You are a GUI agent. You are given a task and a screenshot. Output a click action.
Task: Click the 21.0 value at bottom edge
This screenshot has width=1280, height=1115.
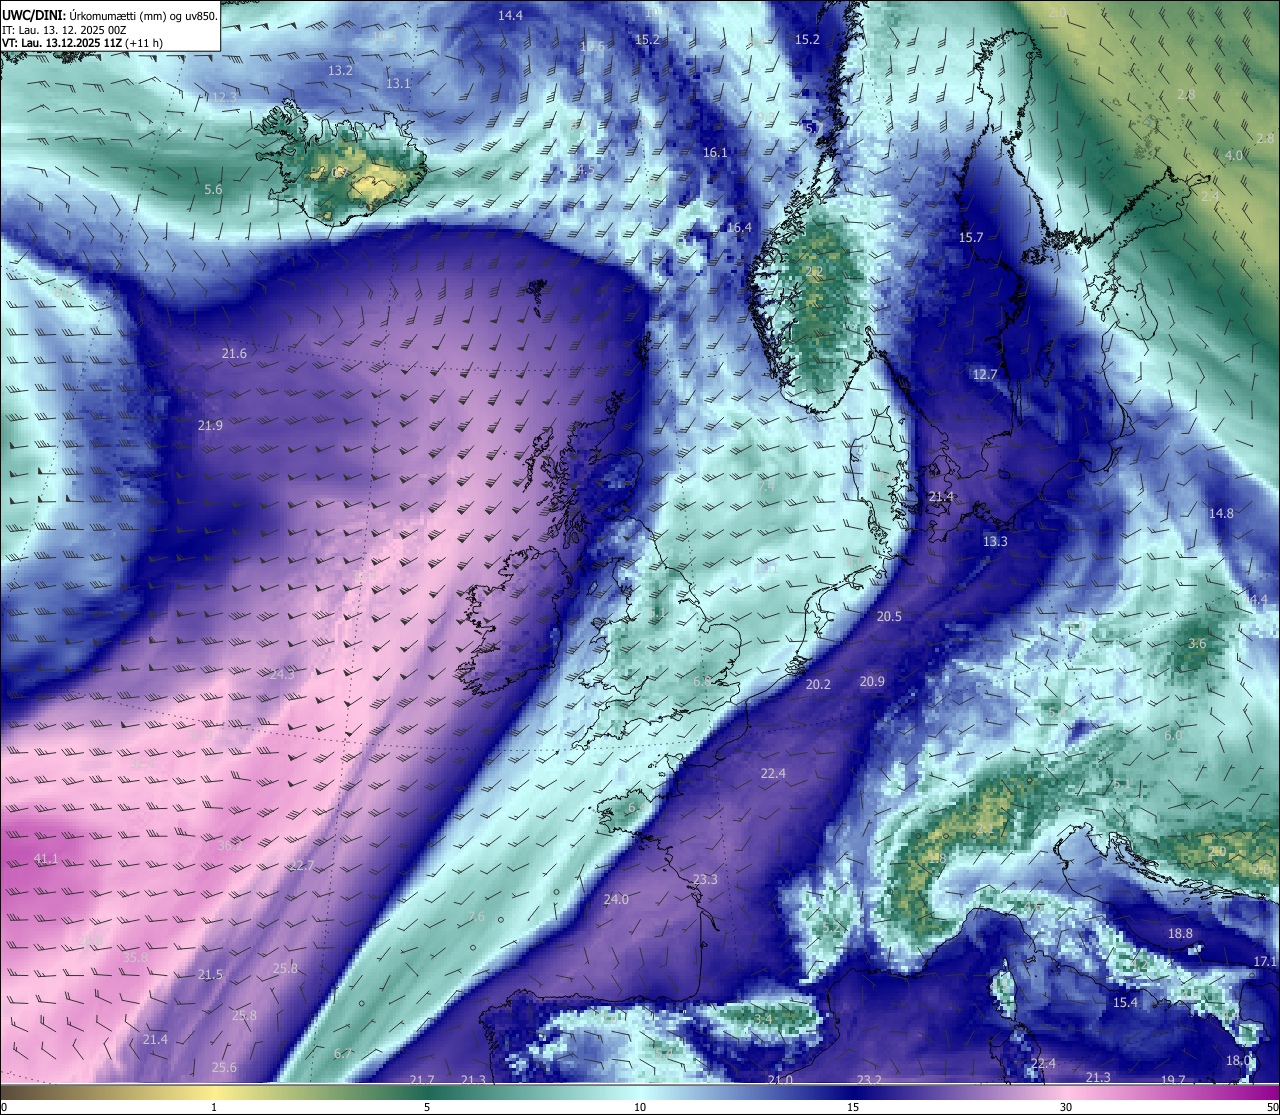(780, 1079)
